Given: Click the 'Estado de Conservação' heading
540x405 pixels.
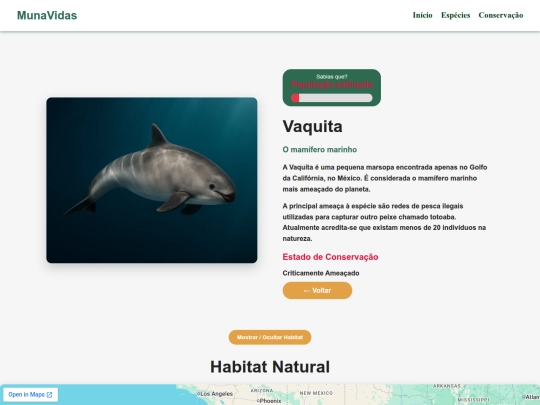Looking at the screenshot, I should coord(330,257).
